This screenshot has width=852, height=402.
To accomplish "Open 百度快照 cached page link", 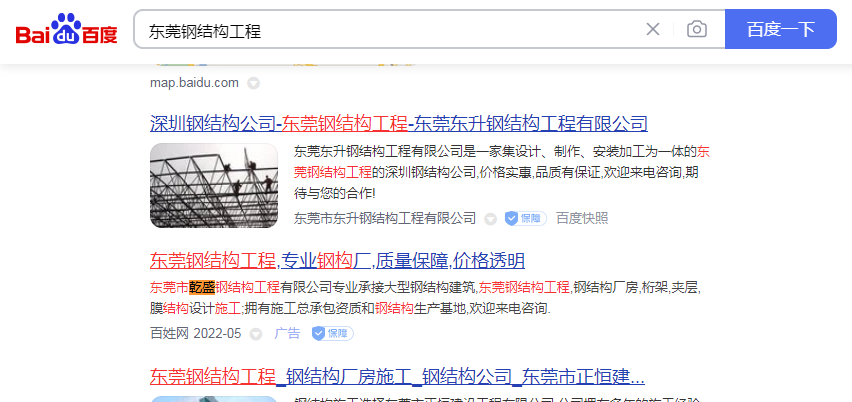I will click(x=582, y=218).
